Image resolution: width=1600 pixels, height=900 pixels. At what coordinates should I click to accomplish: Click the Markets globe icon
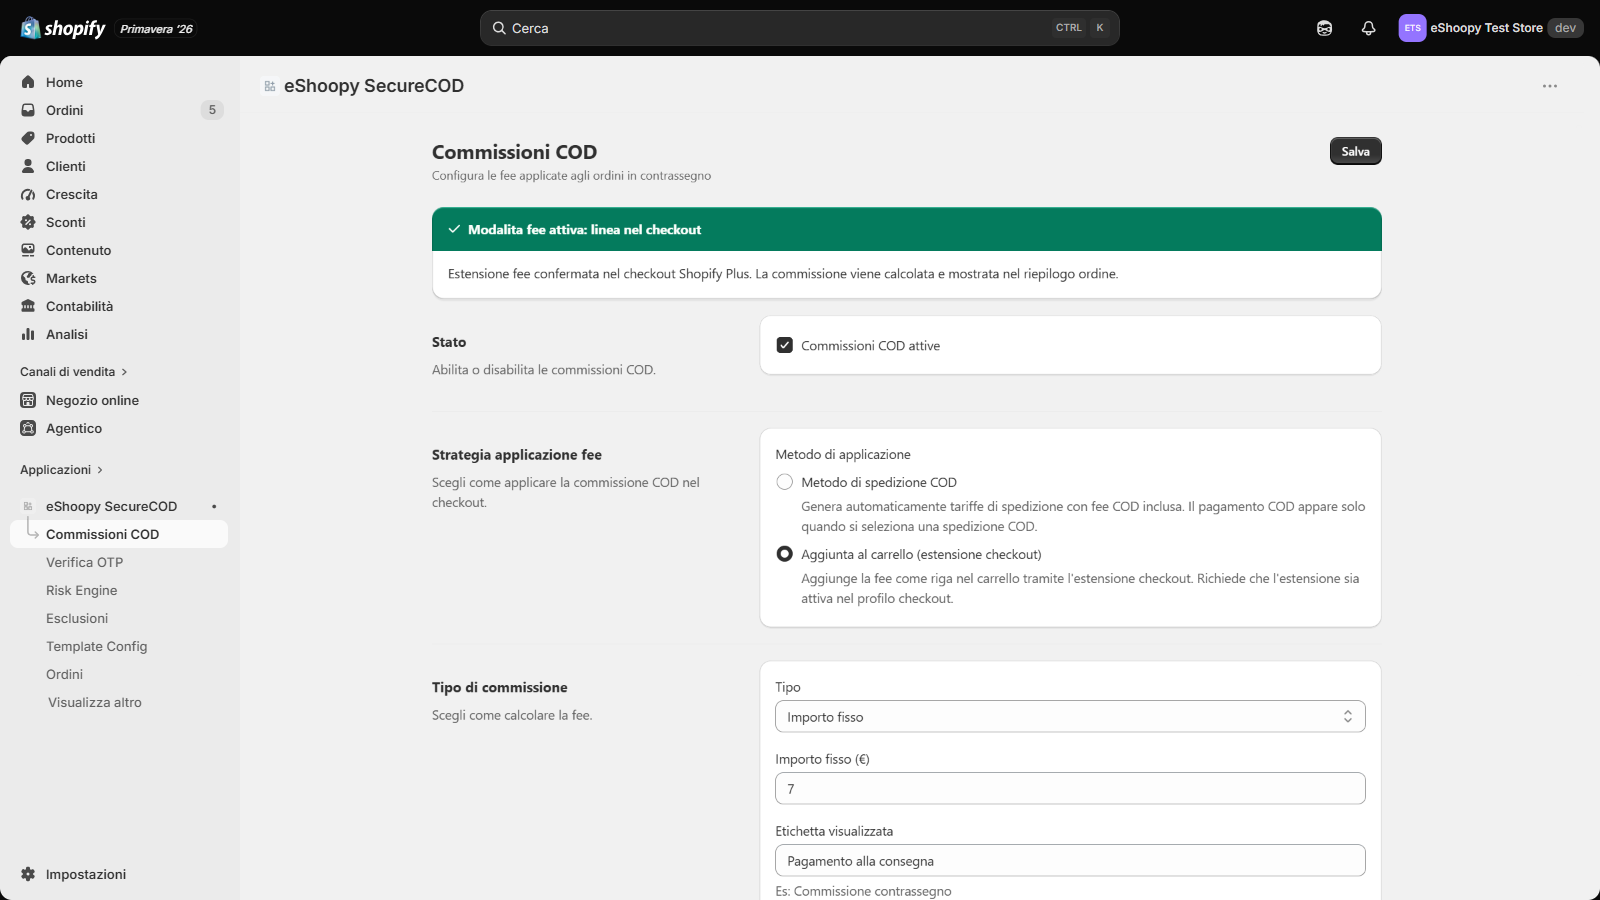coord(28,278)
